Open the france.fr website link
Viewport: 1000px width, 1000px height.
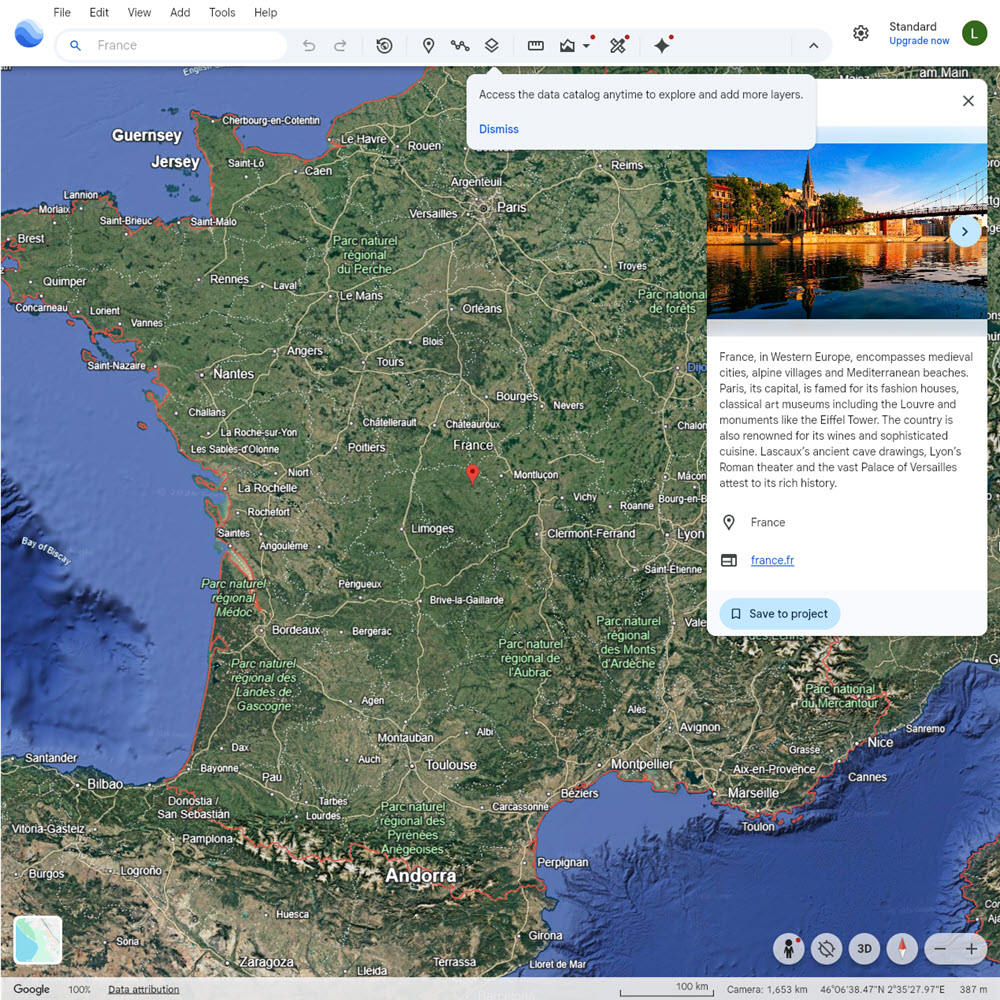(x=772, y=560)
